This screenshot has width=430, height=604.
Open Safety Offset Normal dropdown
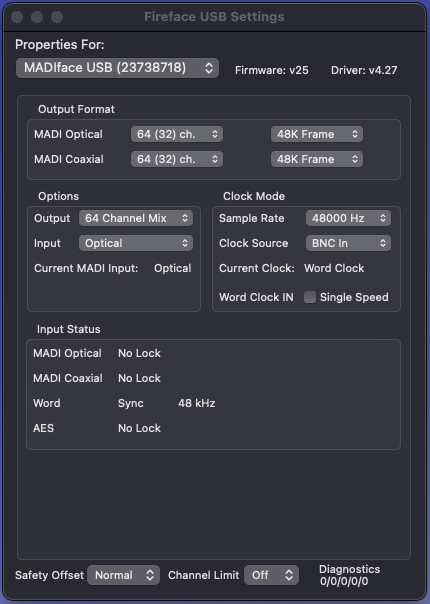click(x=123, y=575)
